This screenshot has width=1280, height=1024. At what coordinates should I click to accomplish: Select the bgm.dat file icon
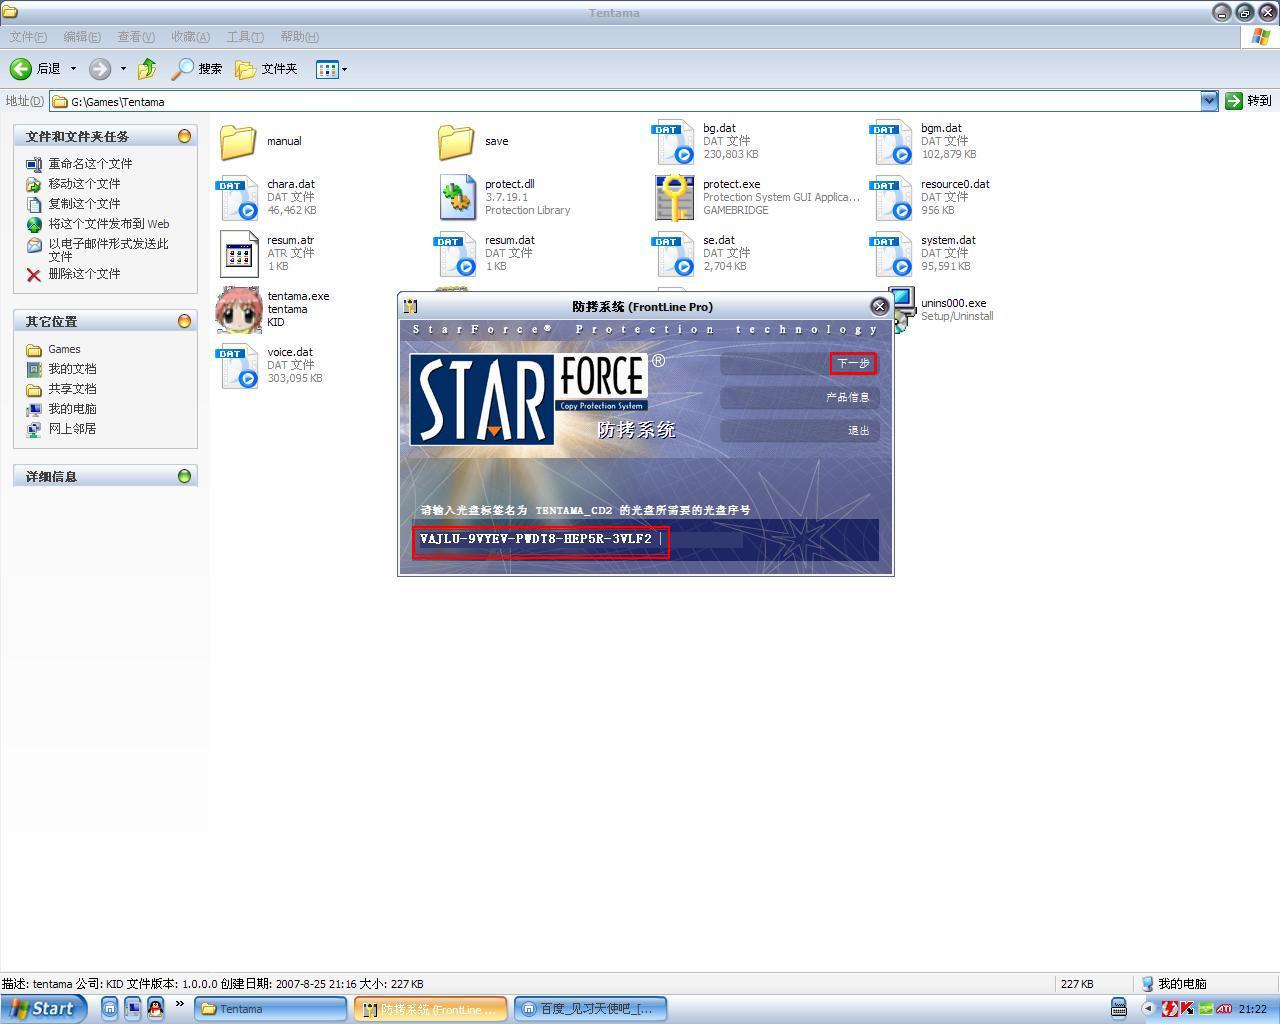tap(891, 142)
